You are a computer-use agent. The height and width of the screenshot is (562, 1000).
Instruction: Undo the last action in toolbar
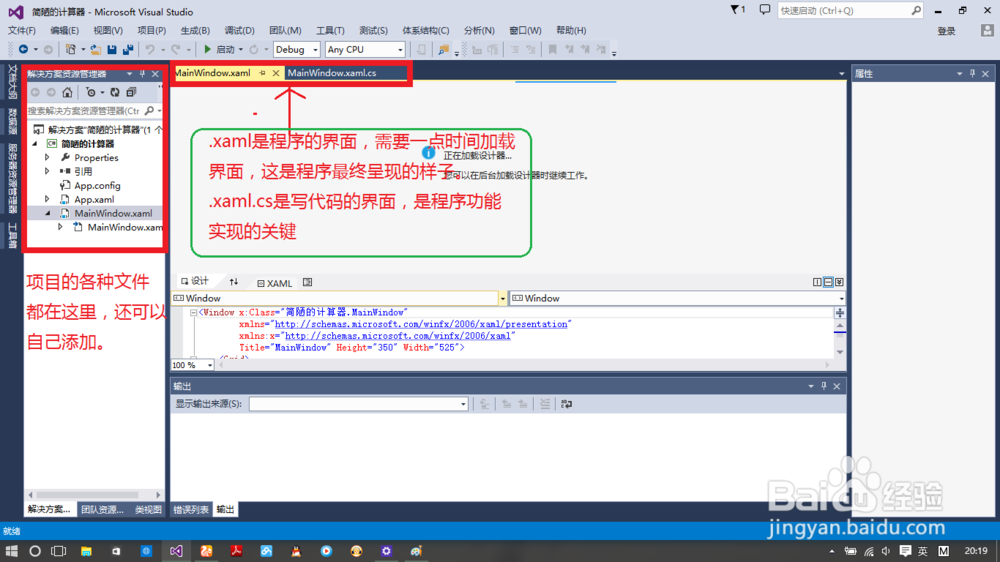150,49
